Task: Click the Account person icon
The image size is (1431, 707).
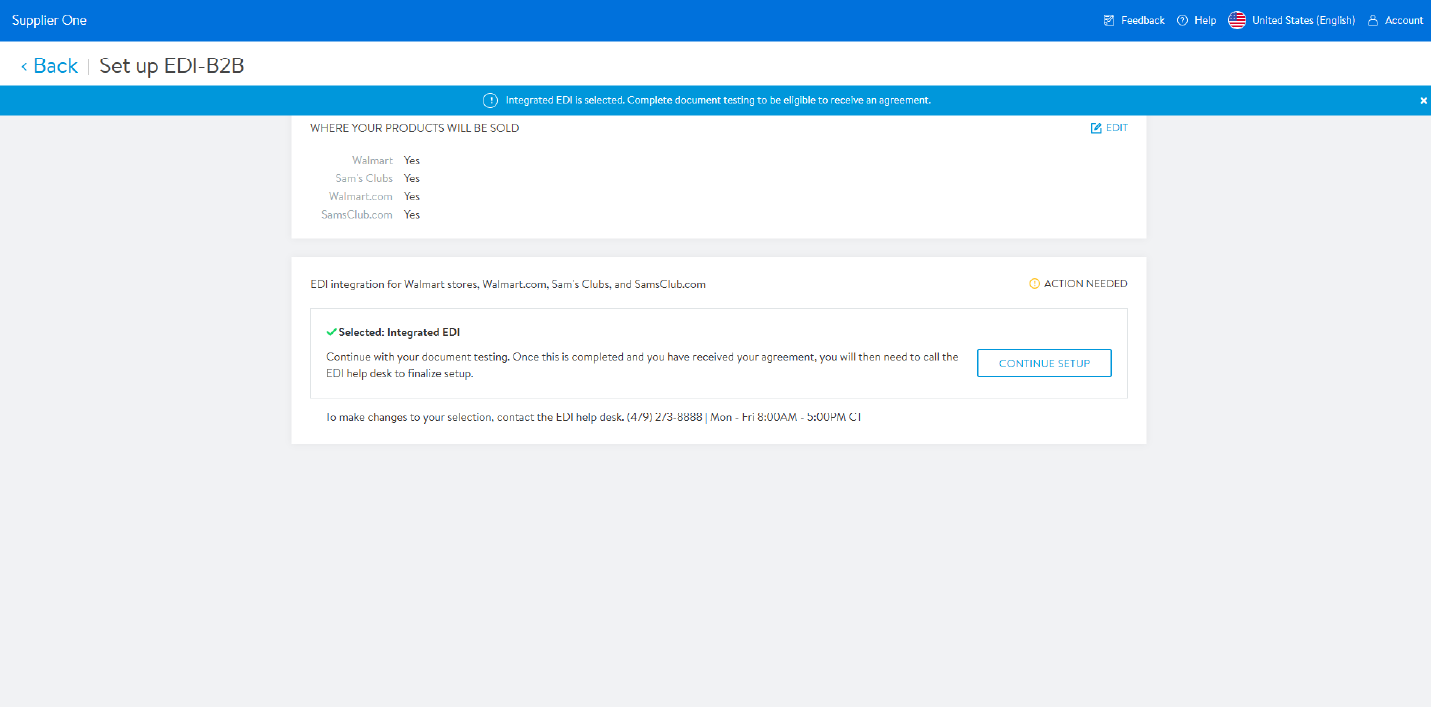Action: (1373, 20)
